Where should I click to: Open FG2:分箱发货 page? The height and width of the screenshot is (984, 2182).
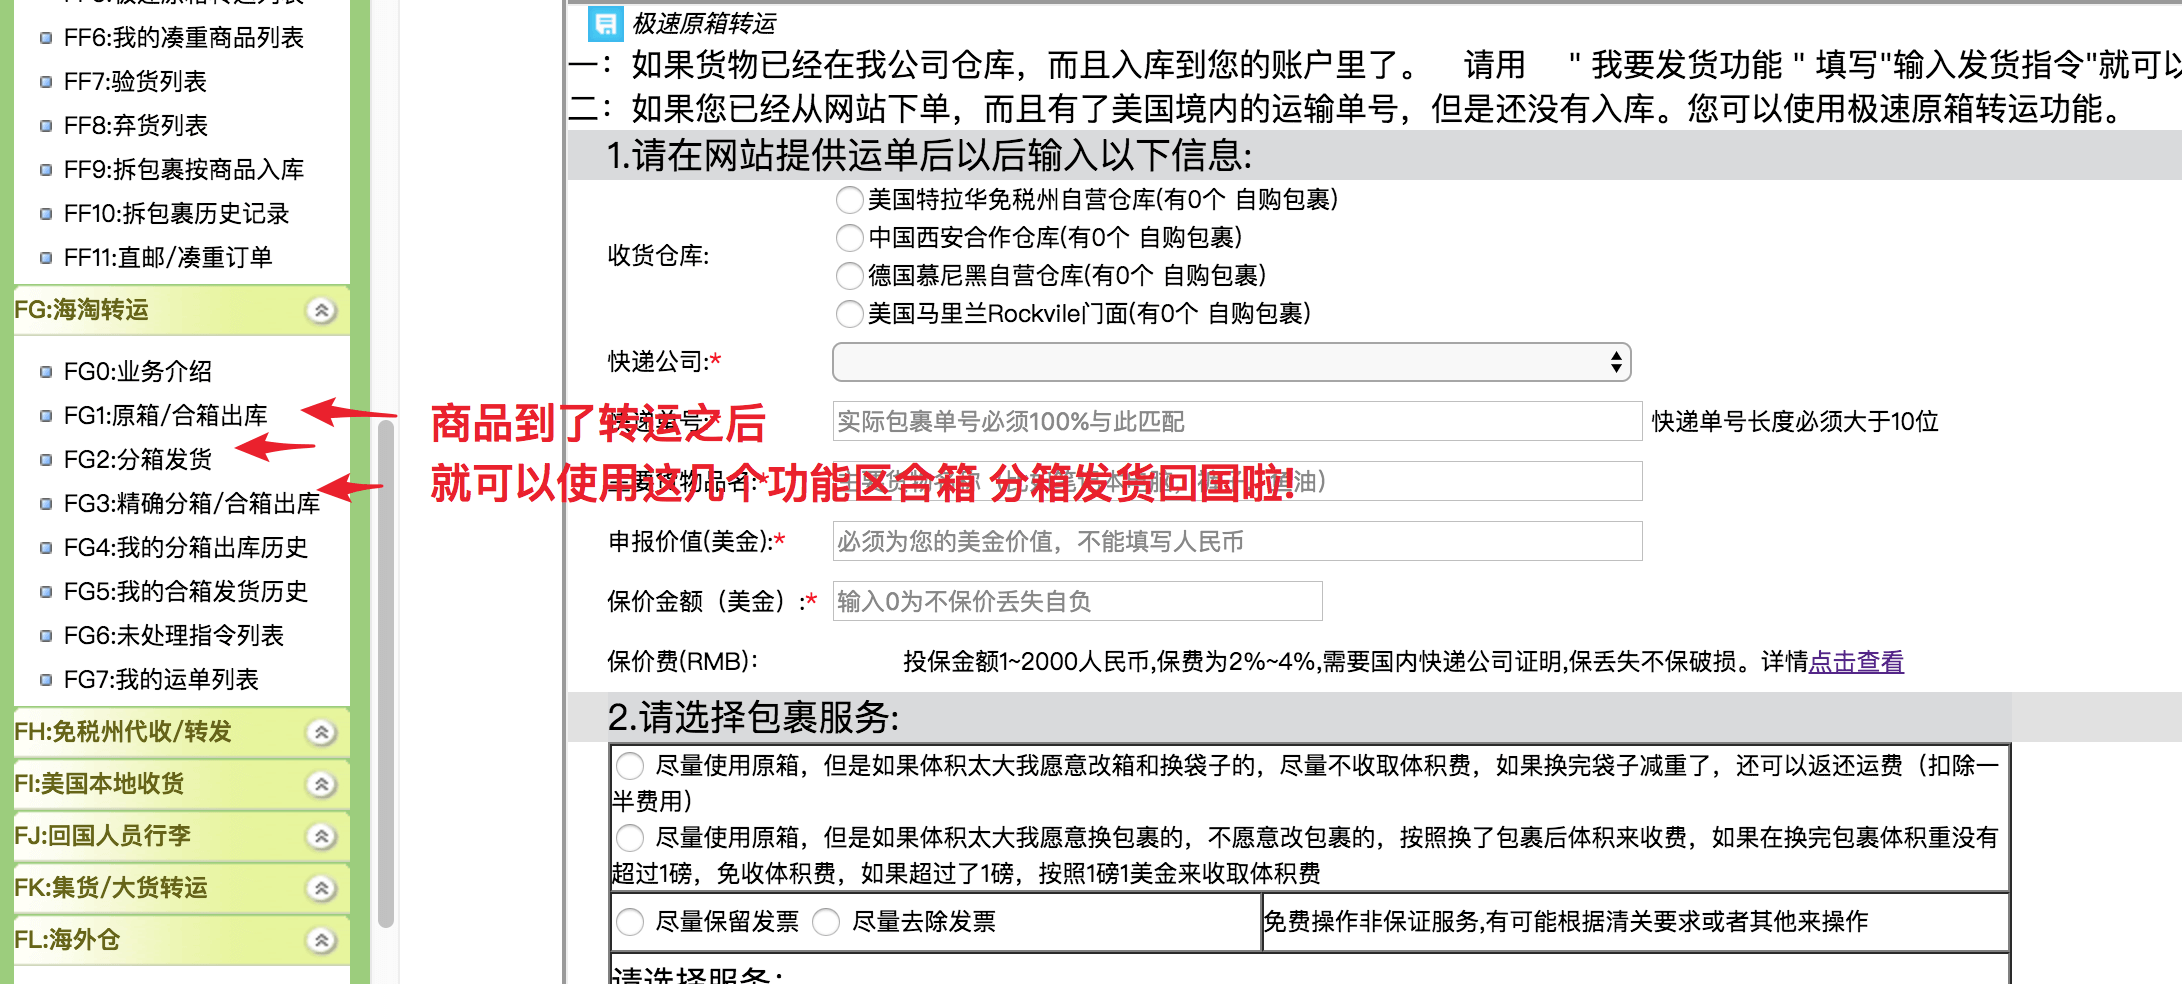138,460
